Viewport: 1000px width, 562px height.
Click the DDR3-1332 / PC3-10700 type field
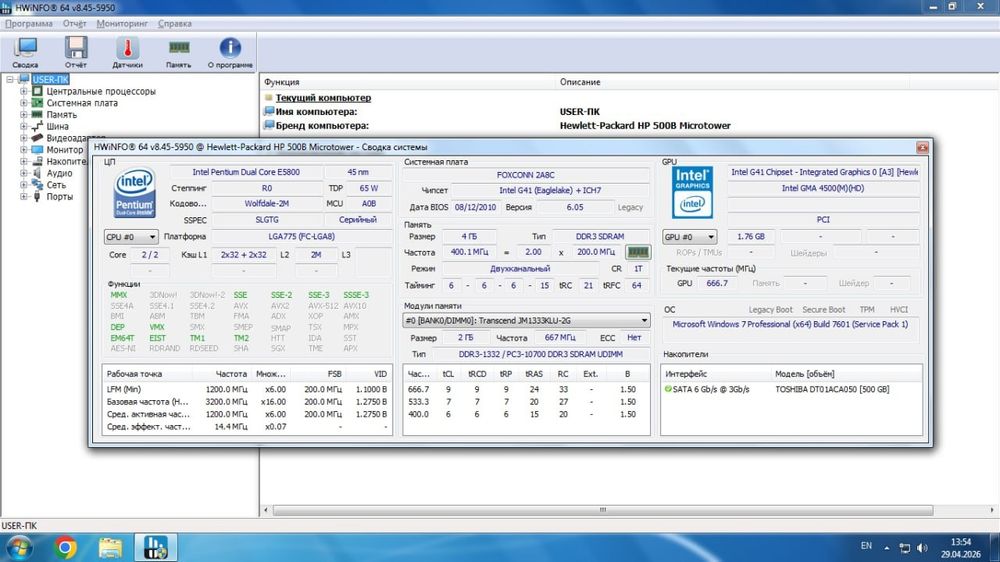pos(540,354)
